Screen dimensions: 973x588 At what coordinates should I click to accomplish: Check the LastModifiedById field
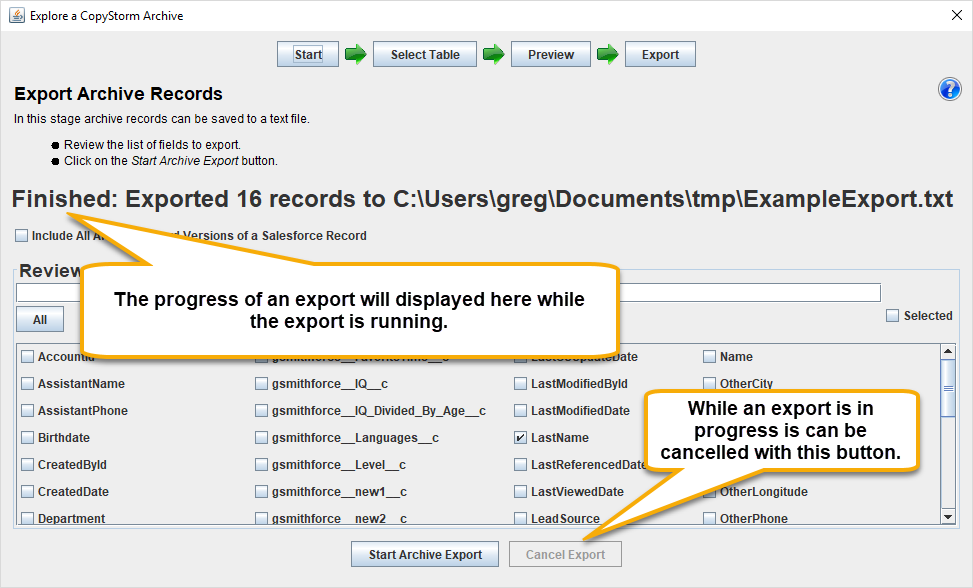point(521,384)
